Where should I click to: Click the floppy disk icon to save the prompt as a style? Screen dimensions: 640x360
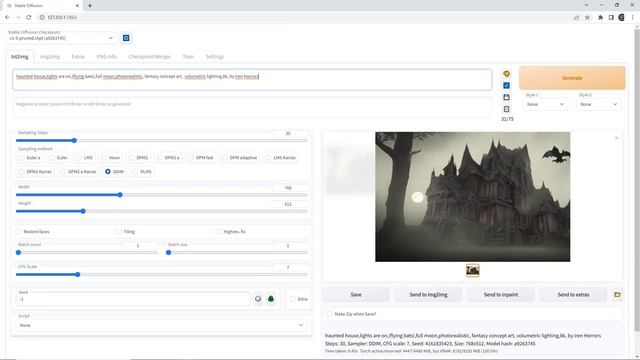click(507, 97)
